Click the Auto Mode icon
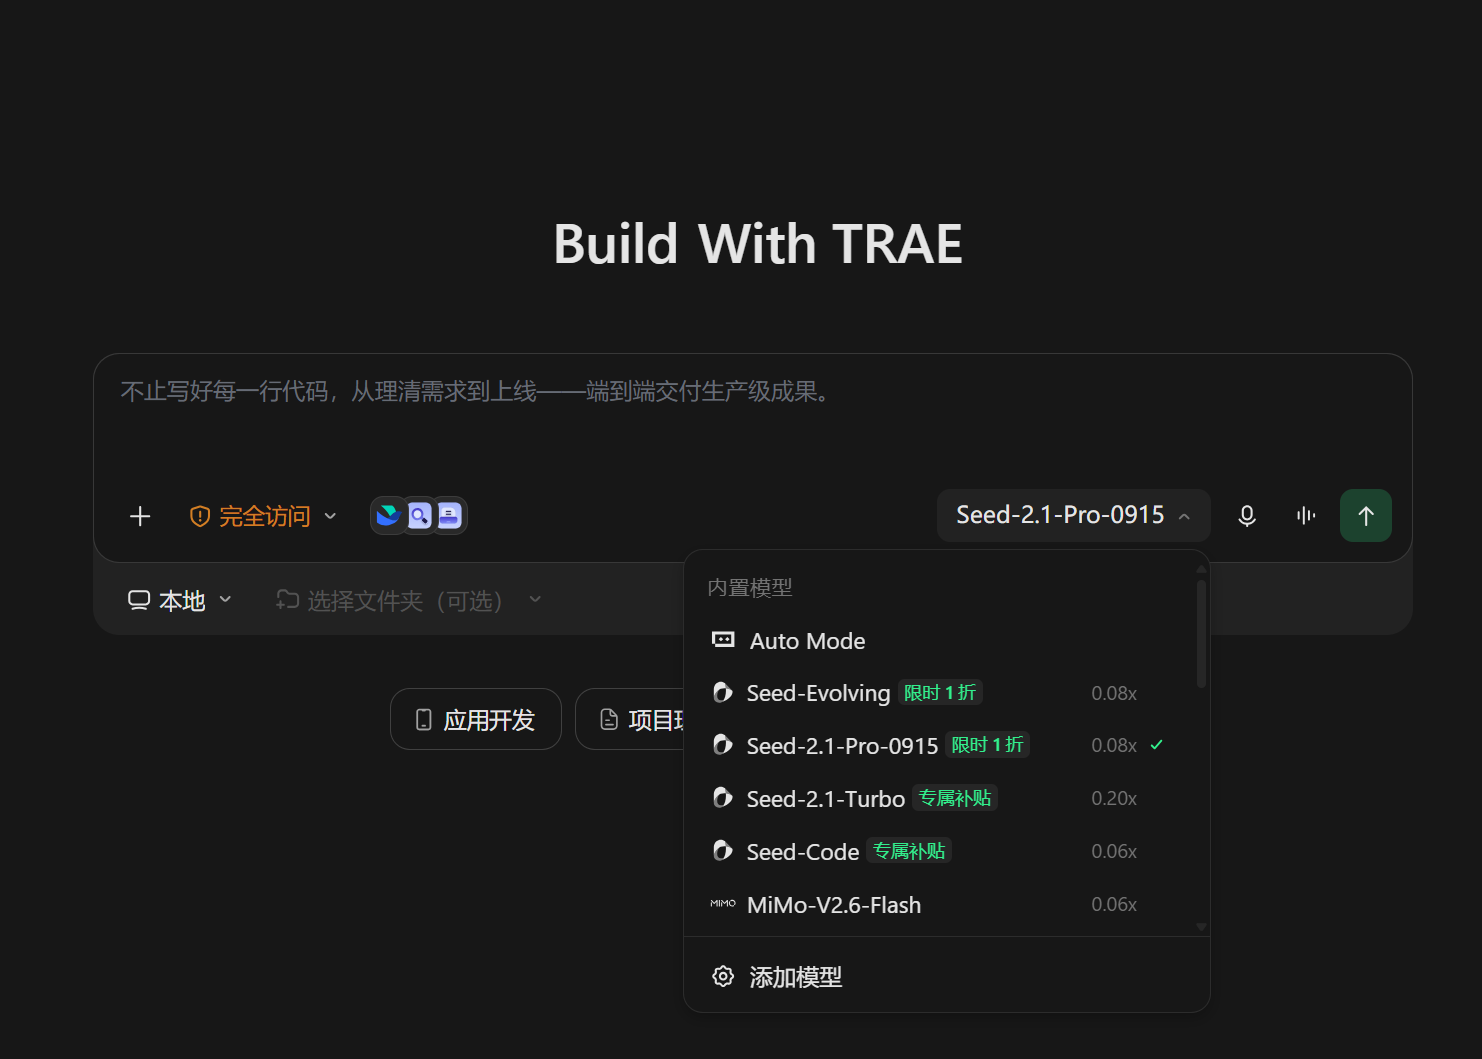 coord(723,640)
